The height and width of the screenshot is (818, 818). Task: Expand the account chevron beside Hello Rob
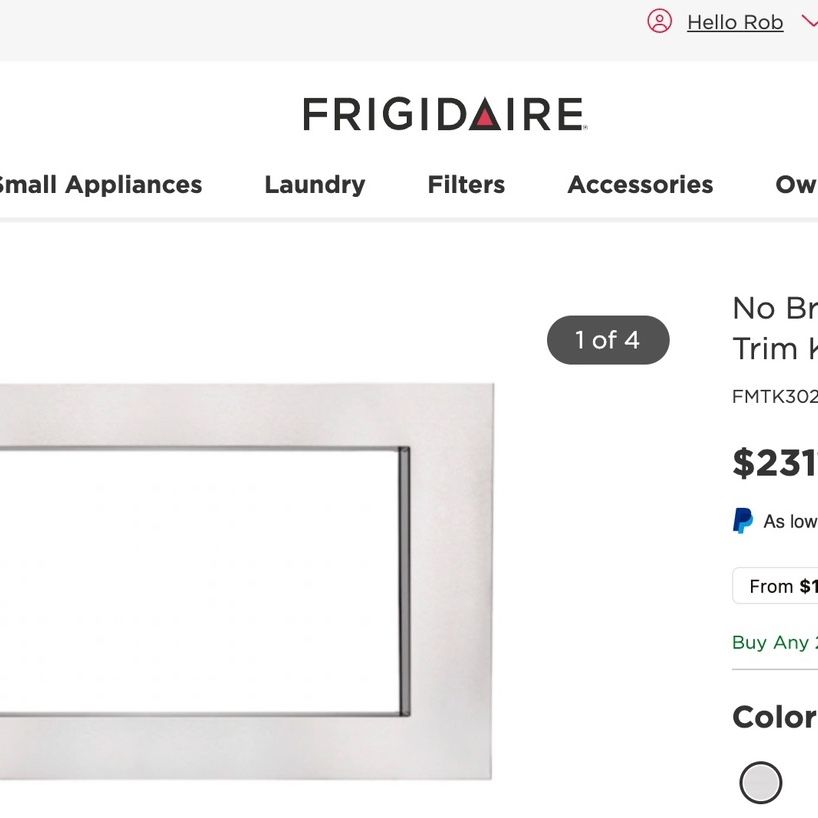[x=810, y=21]
